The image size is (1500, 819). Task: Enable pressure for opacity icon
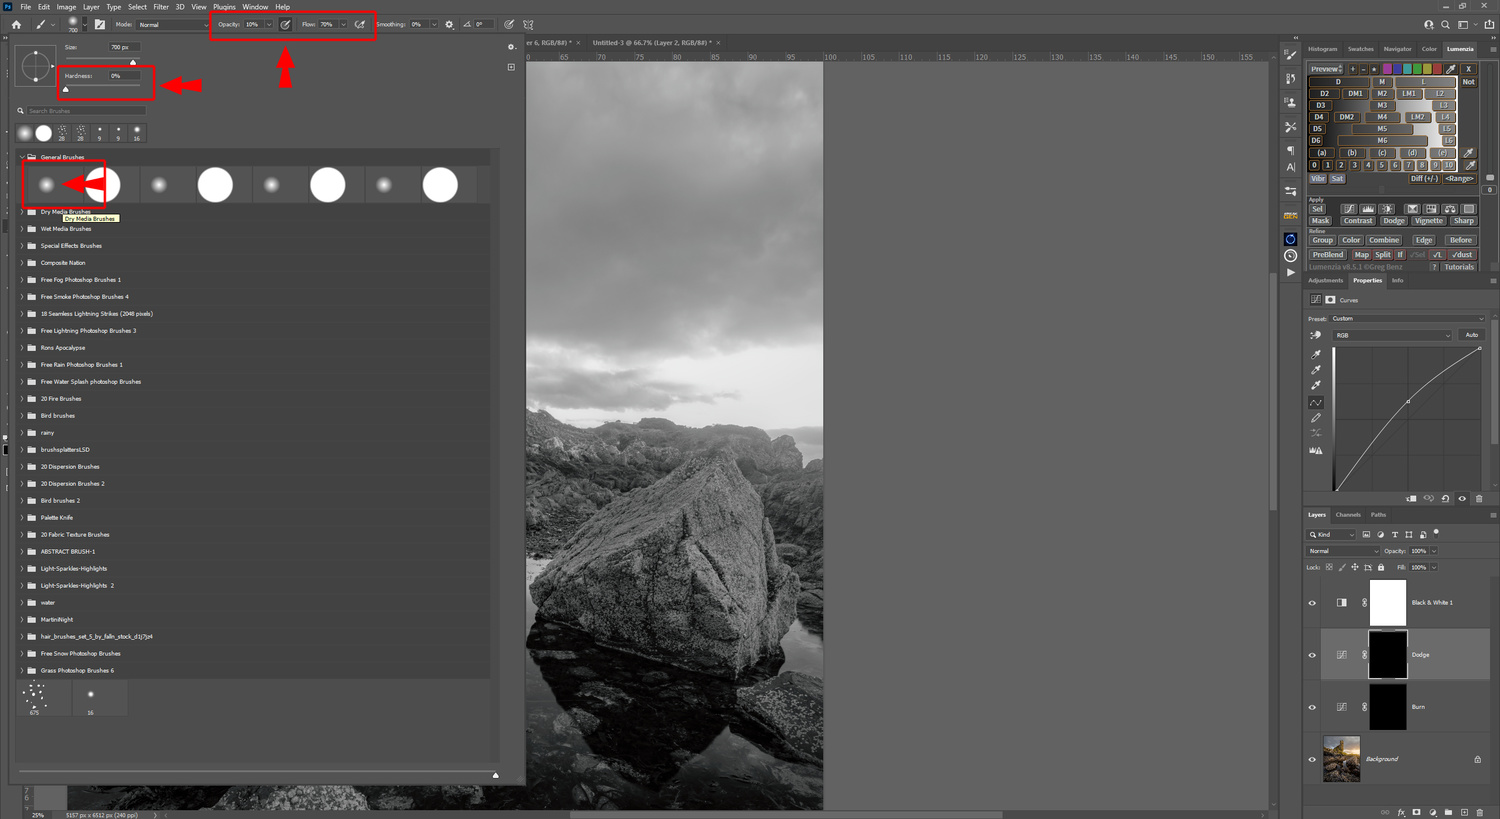point(285,24)
